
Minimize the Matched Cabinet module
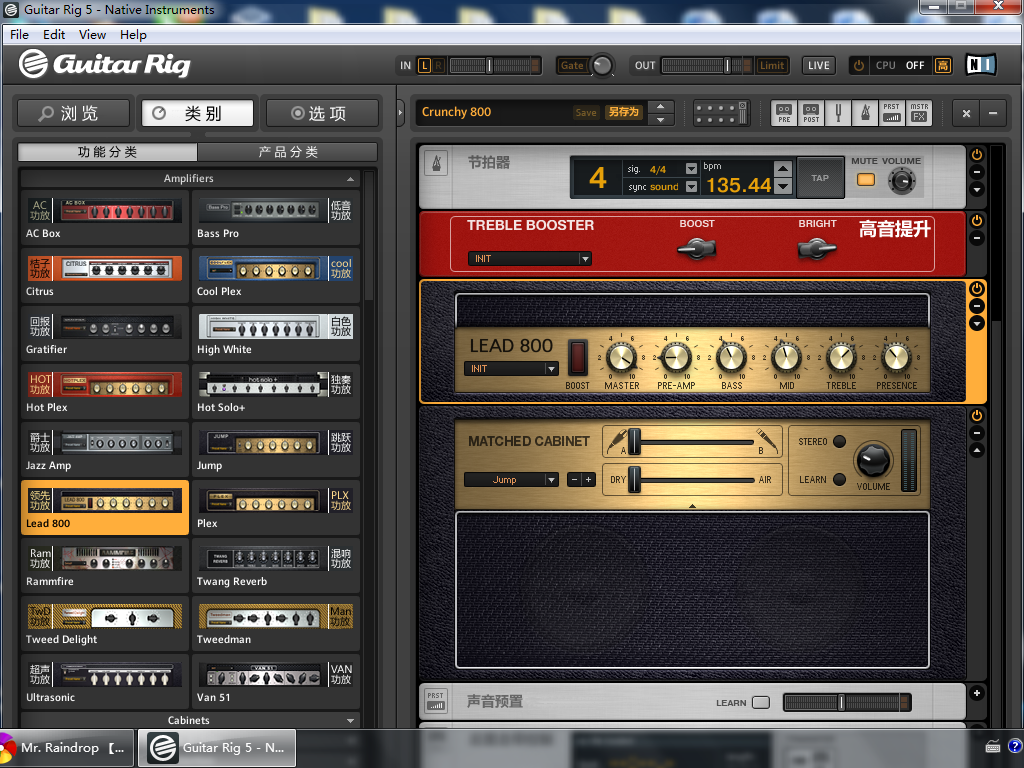point(976,433)
